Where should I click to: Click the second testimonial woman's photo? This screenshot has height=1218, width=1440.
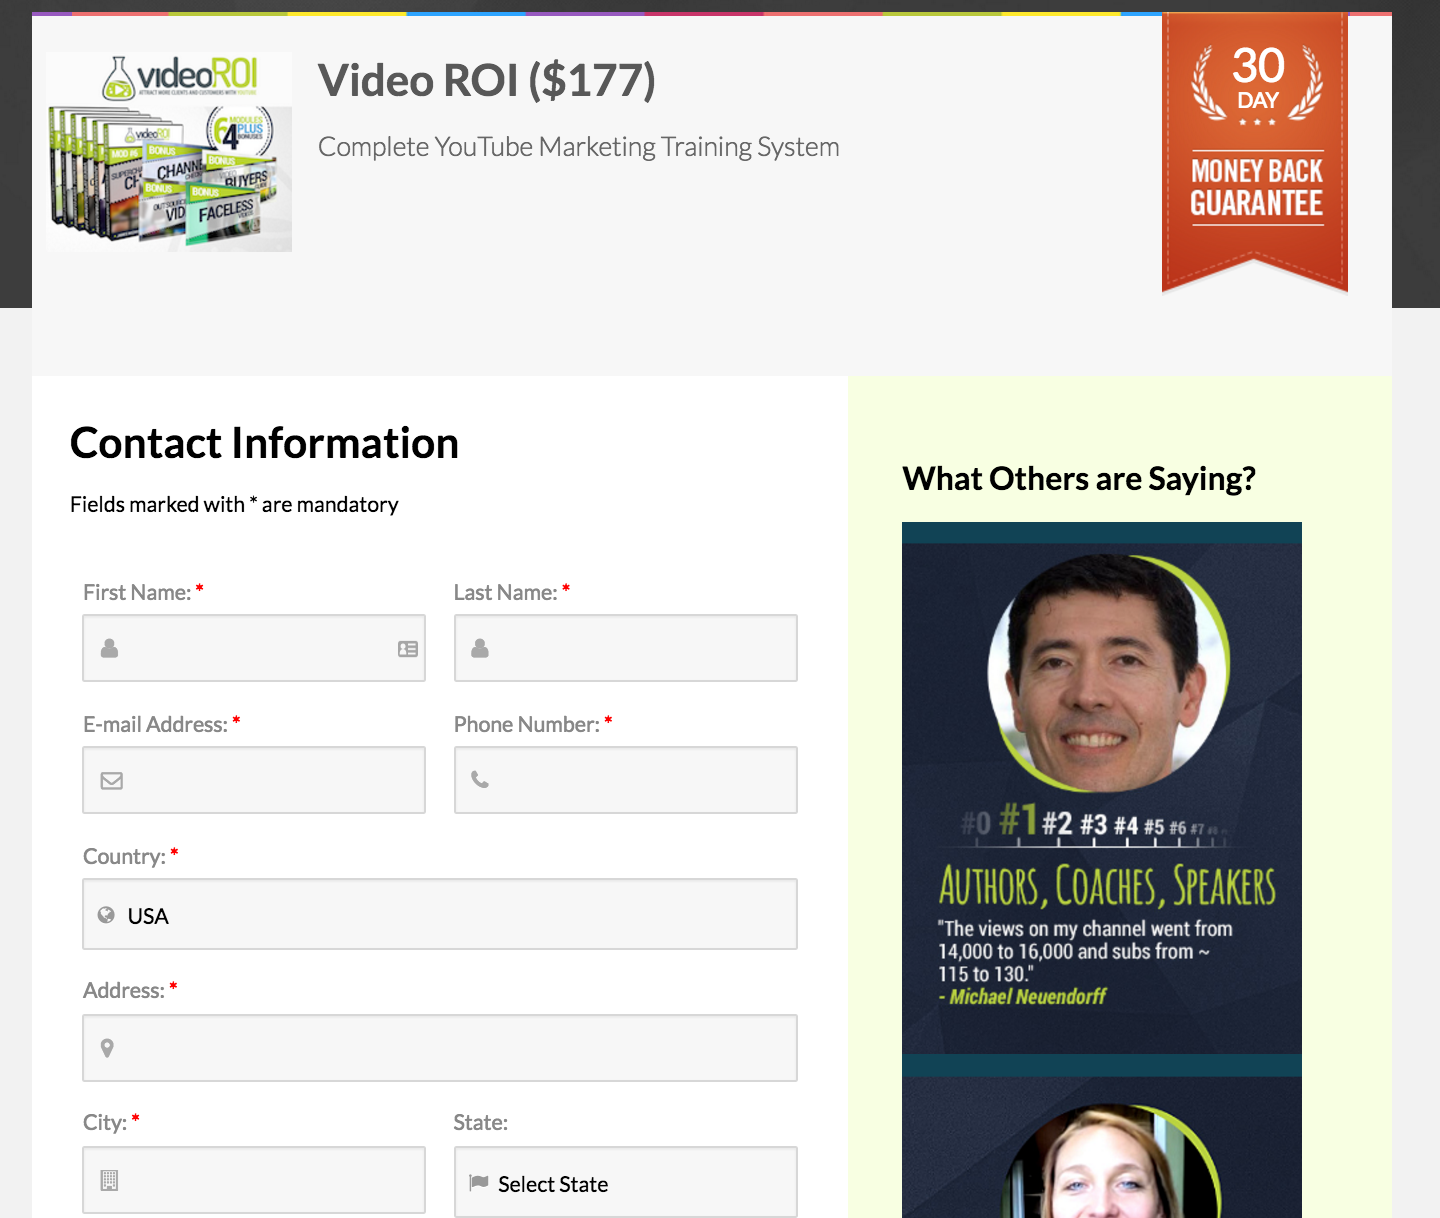click(x=1110, y=1163)
